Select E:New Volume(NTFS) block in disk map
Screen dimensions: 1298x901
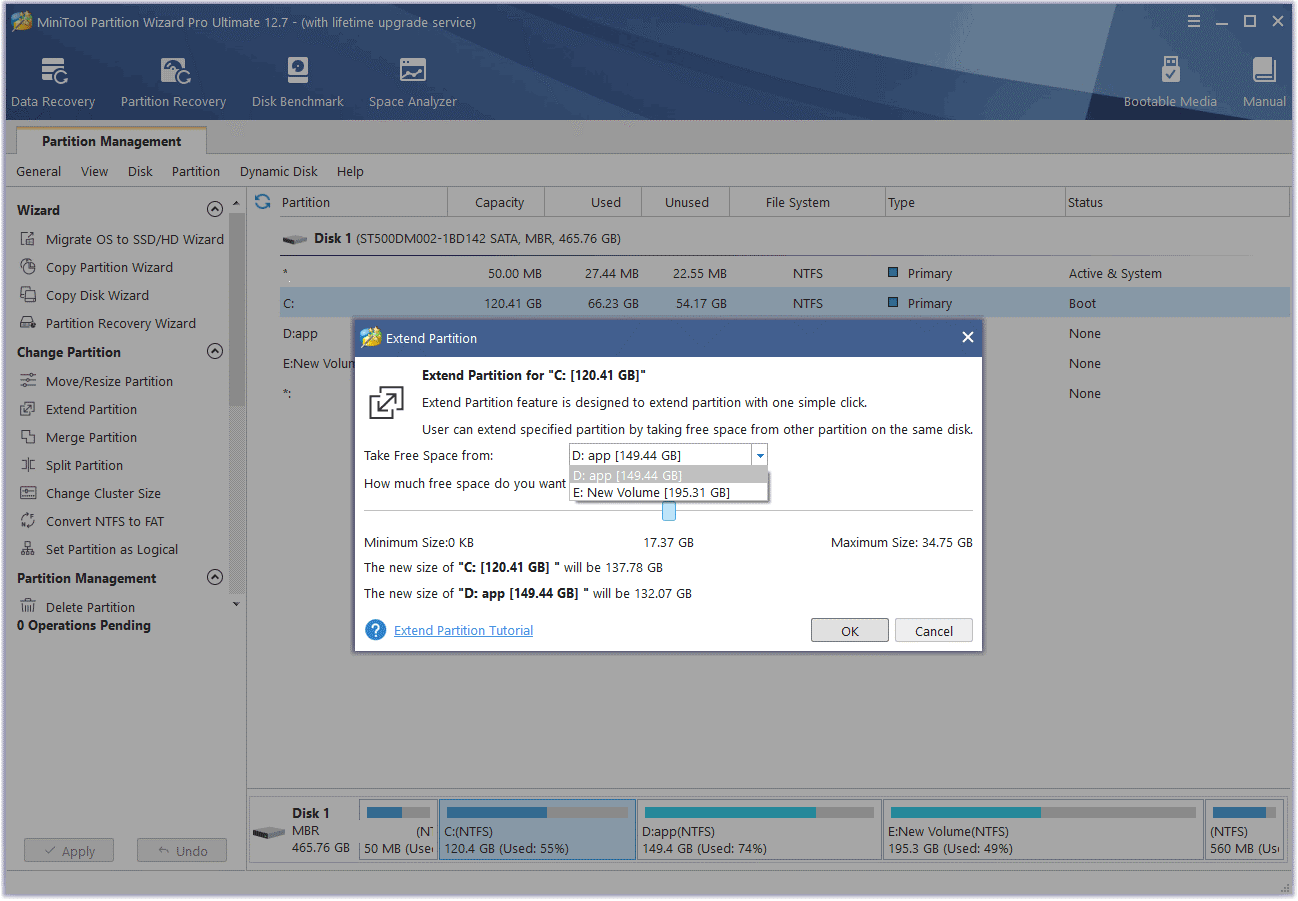point(1043,829)
